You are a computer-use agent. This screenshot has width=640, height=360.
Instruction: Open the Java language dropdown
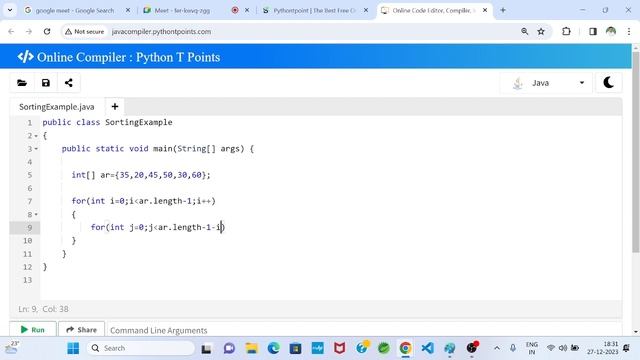pos(546,83)
